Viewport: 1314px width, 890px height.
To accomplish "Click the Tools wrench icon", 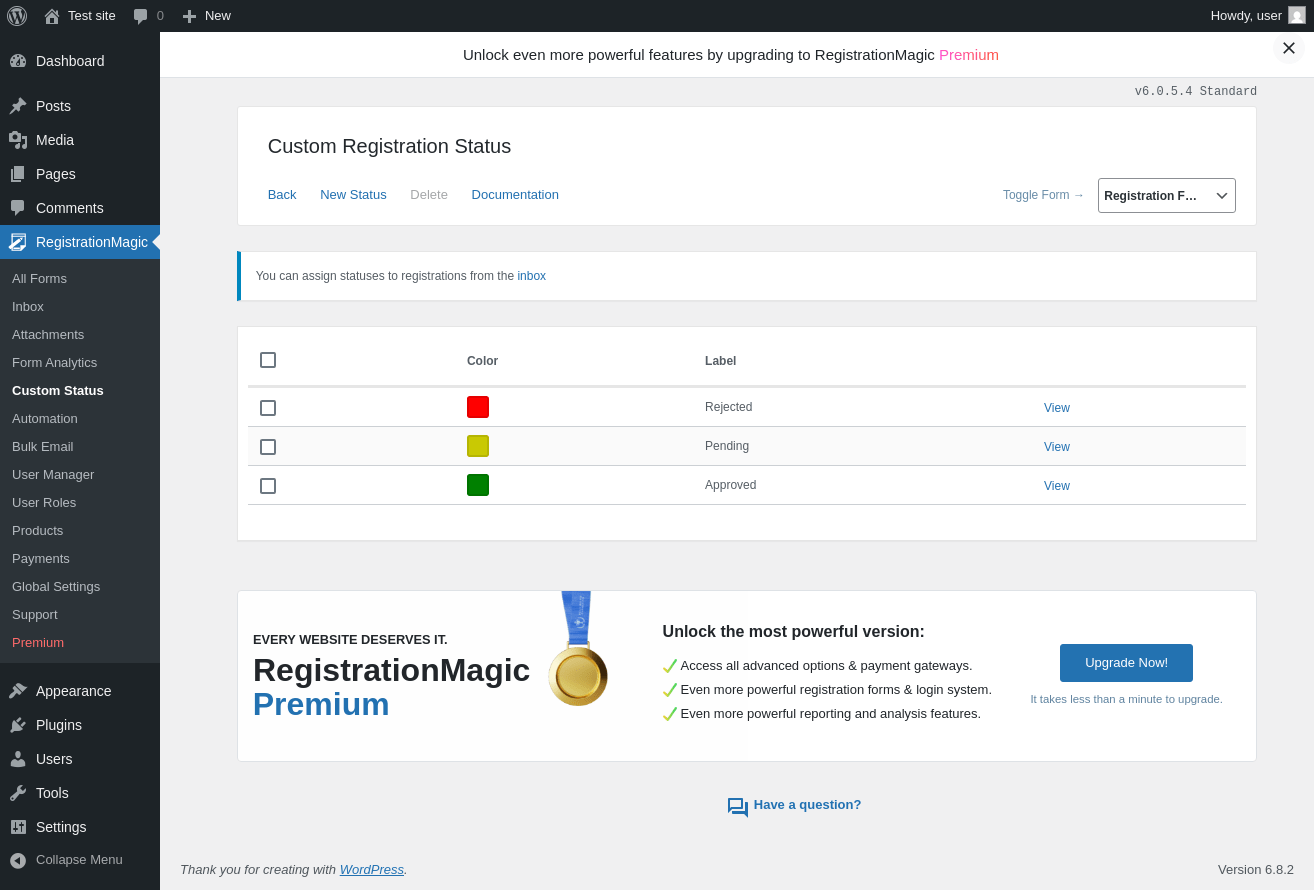I will 18,793.
